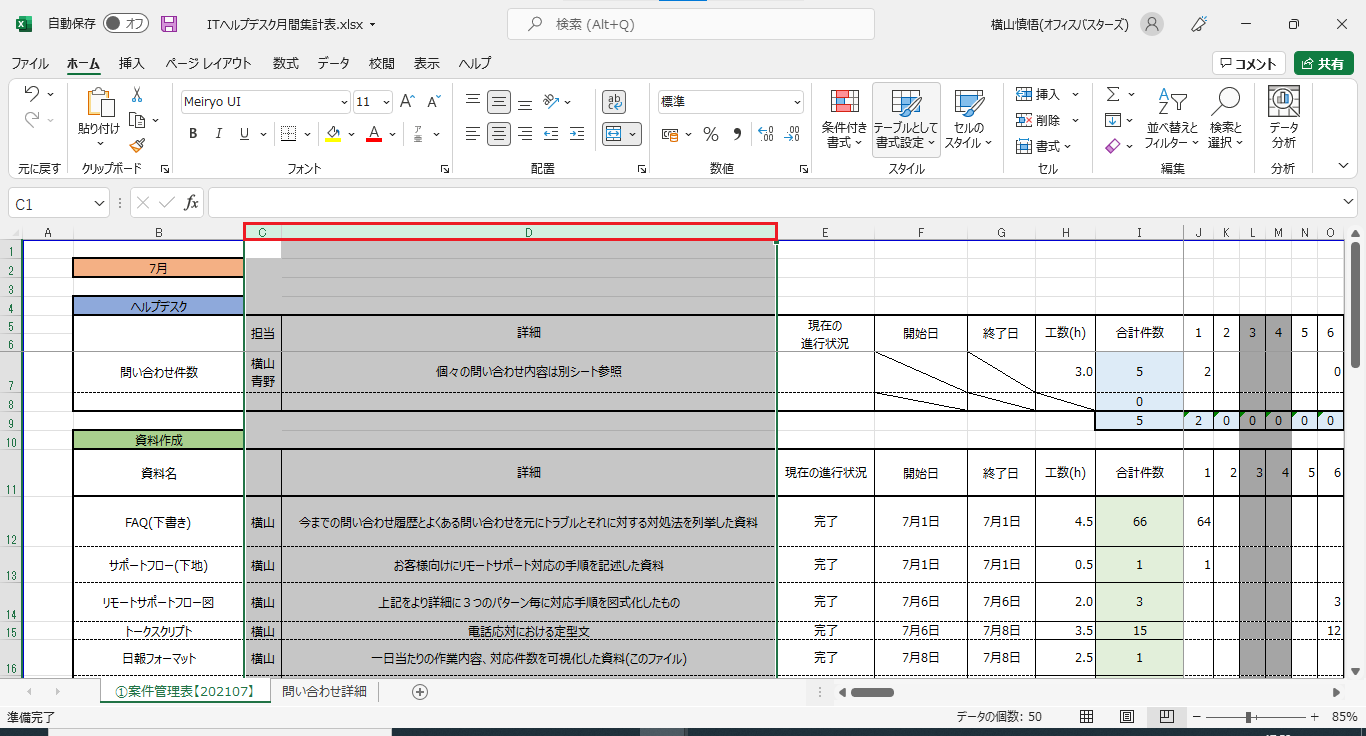
Task: Click the AutoSum sigma icon
Action: [x=1113, y=94]
